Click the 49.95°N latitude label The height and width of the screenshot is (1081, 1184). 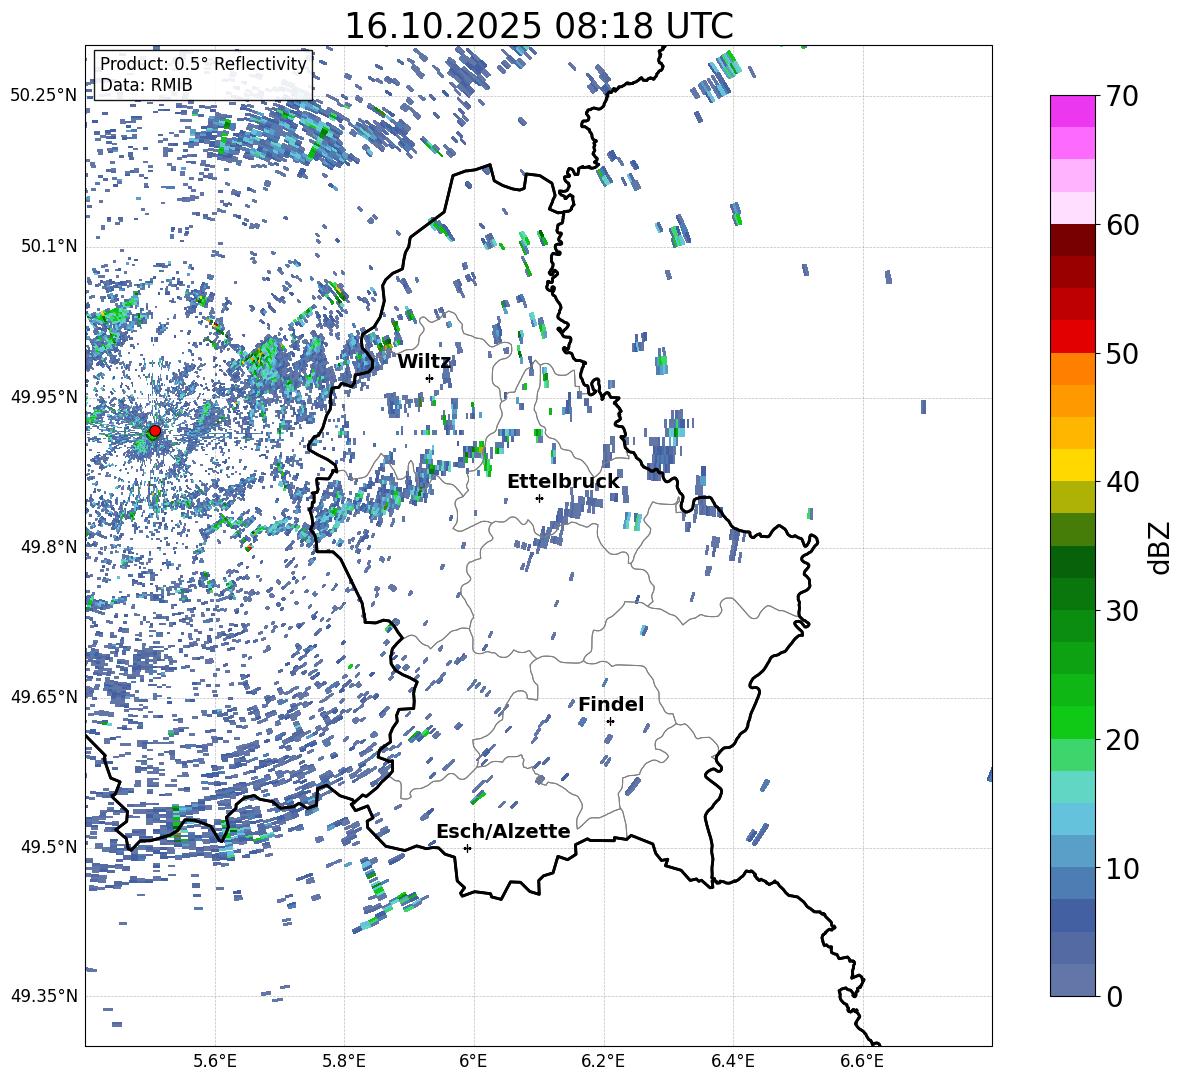(x=44, y=396)
